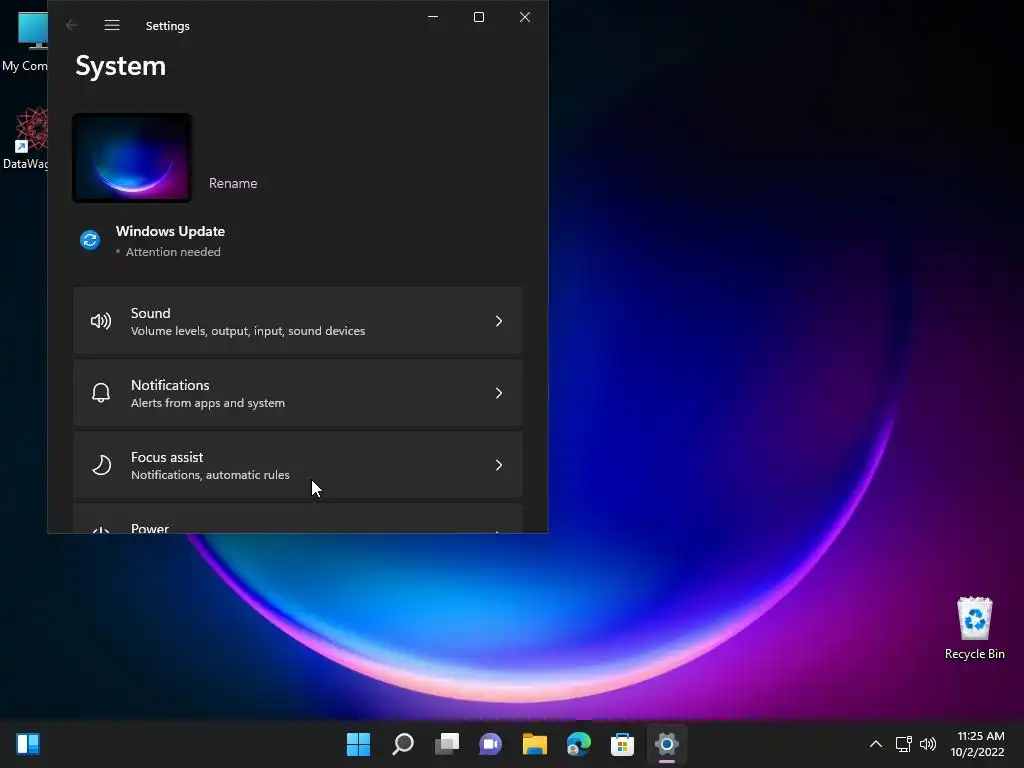The width and height of the screenshot is (1024, 768).
Task: Expand the Notifications row chevron
Action: [x=499, y=393]
